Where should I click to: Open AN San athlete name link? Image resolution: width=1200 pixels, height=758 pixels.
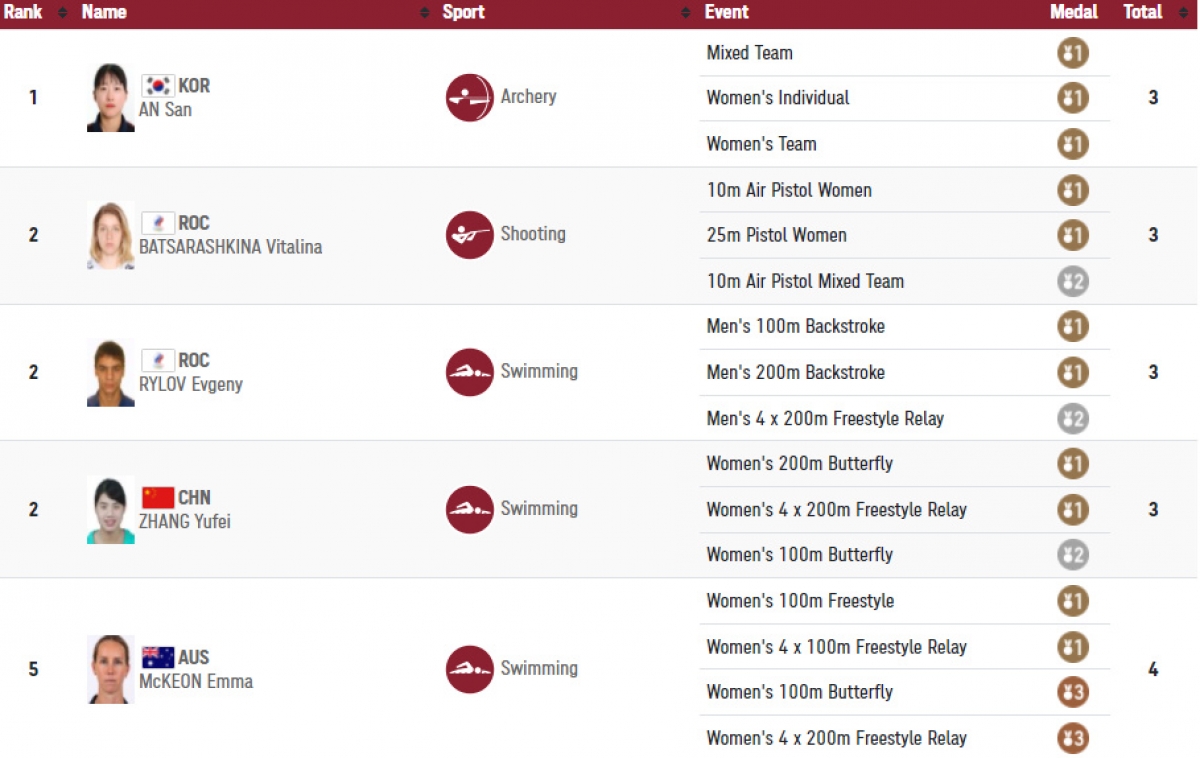pyautogui.click(x=165, y=110)
